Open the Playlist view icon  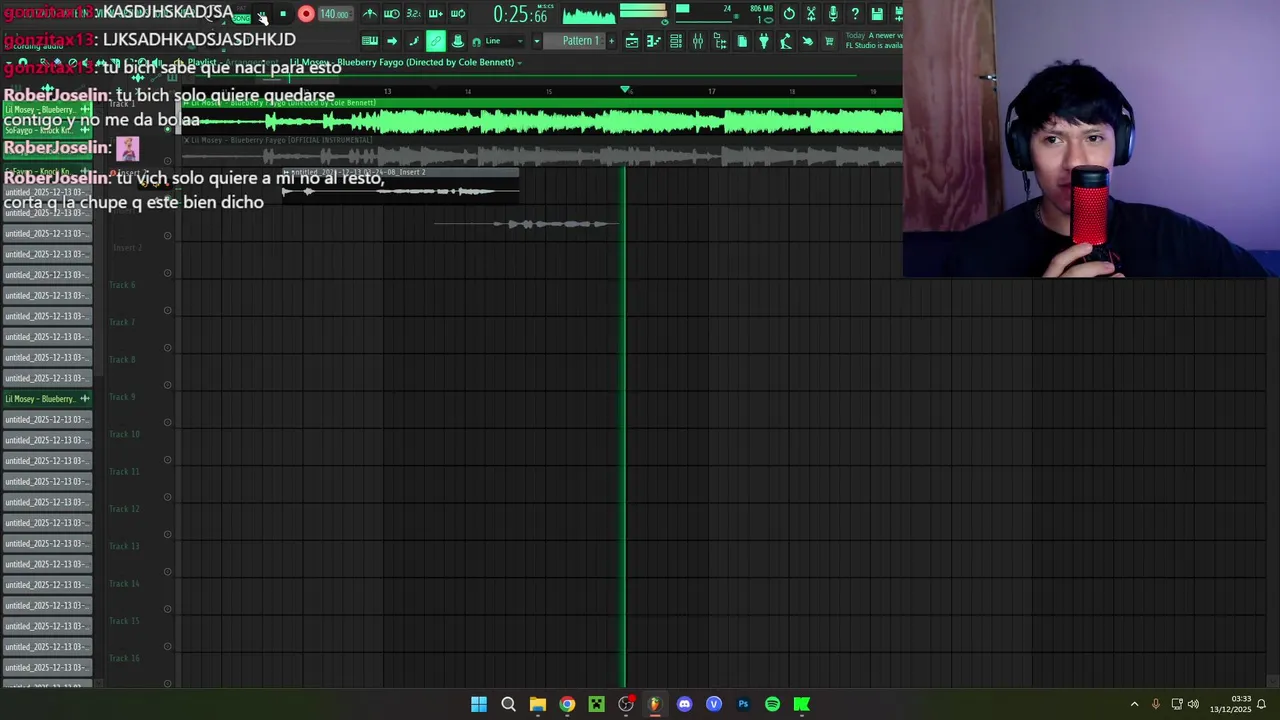632,41
